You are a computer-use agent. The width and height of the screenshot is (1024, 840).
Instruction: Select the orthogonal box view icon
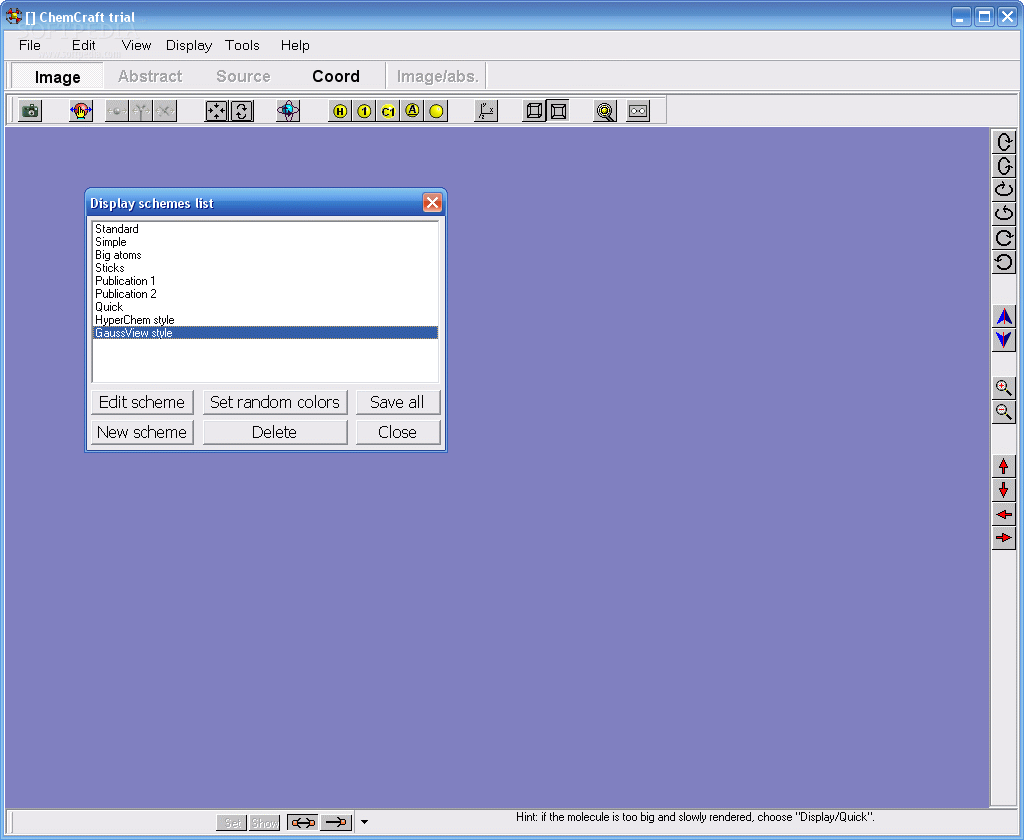(x=558, y=111)
